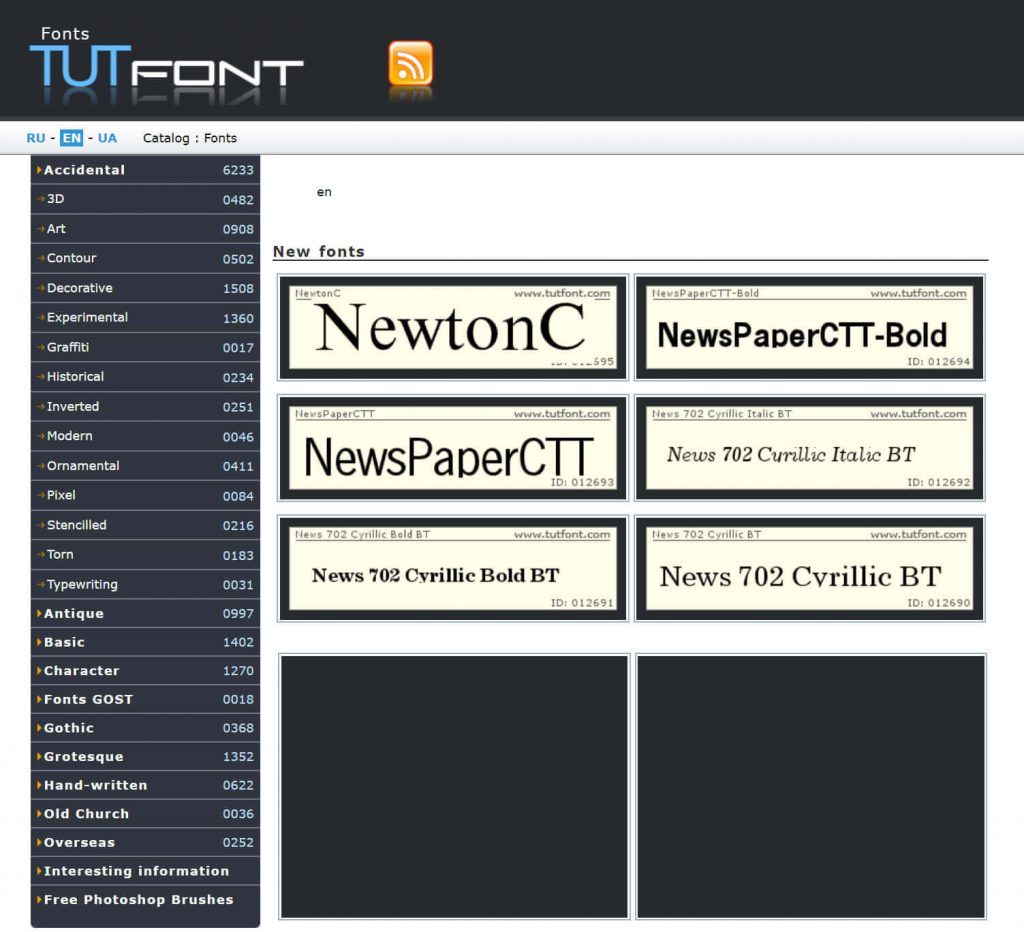Click the arrow icon beside Hand-written
The width and height of the screenshot is (1024, 932).
coord(40,785)
